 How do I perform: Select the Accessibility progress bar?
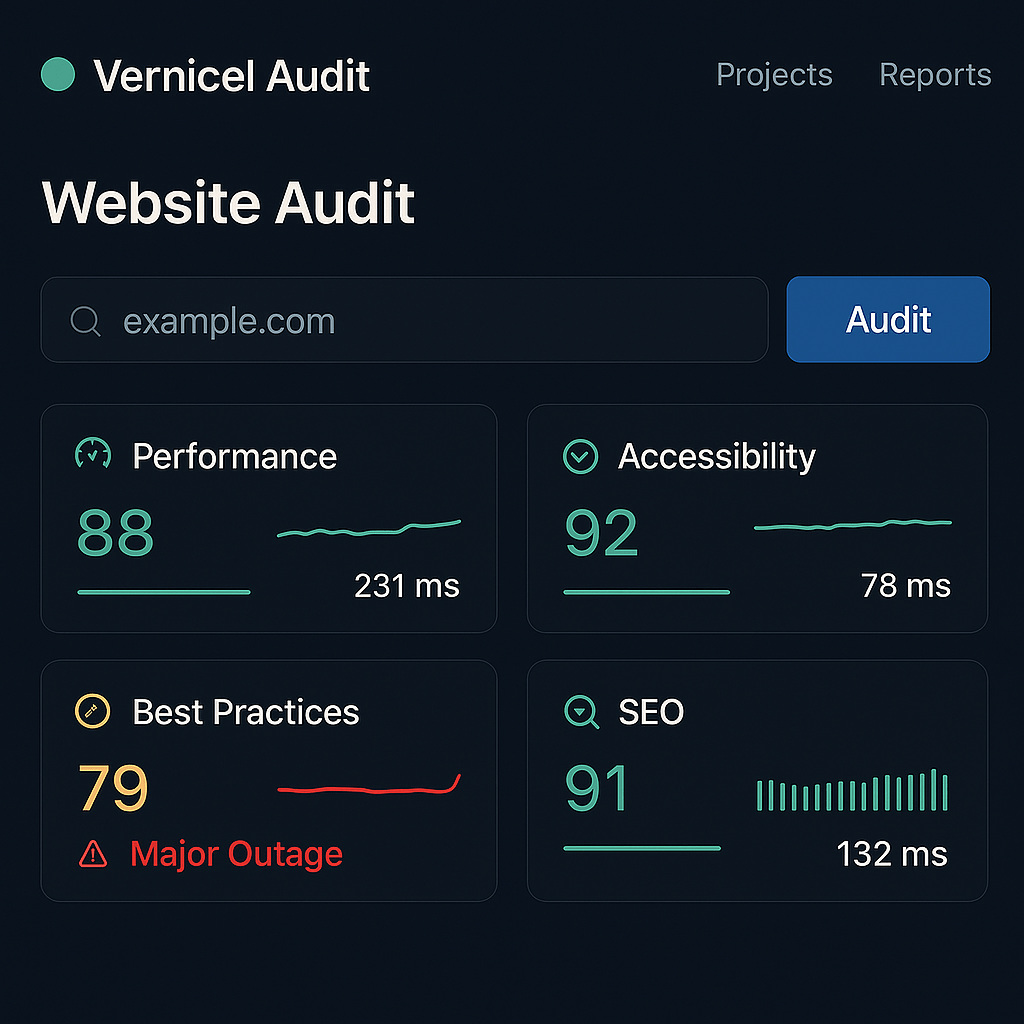646,592
